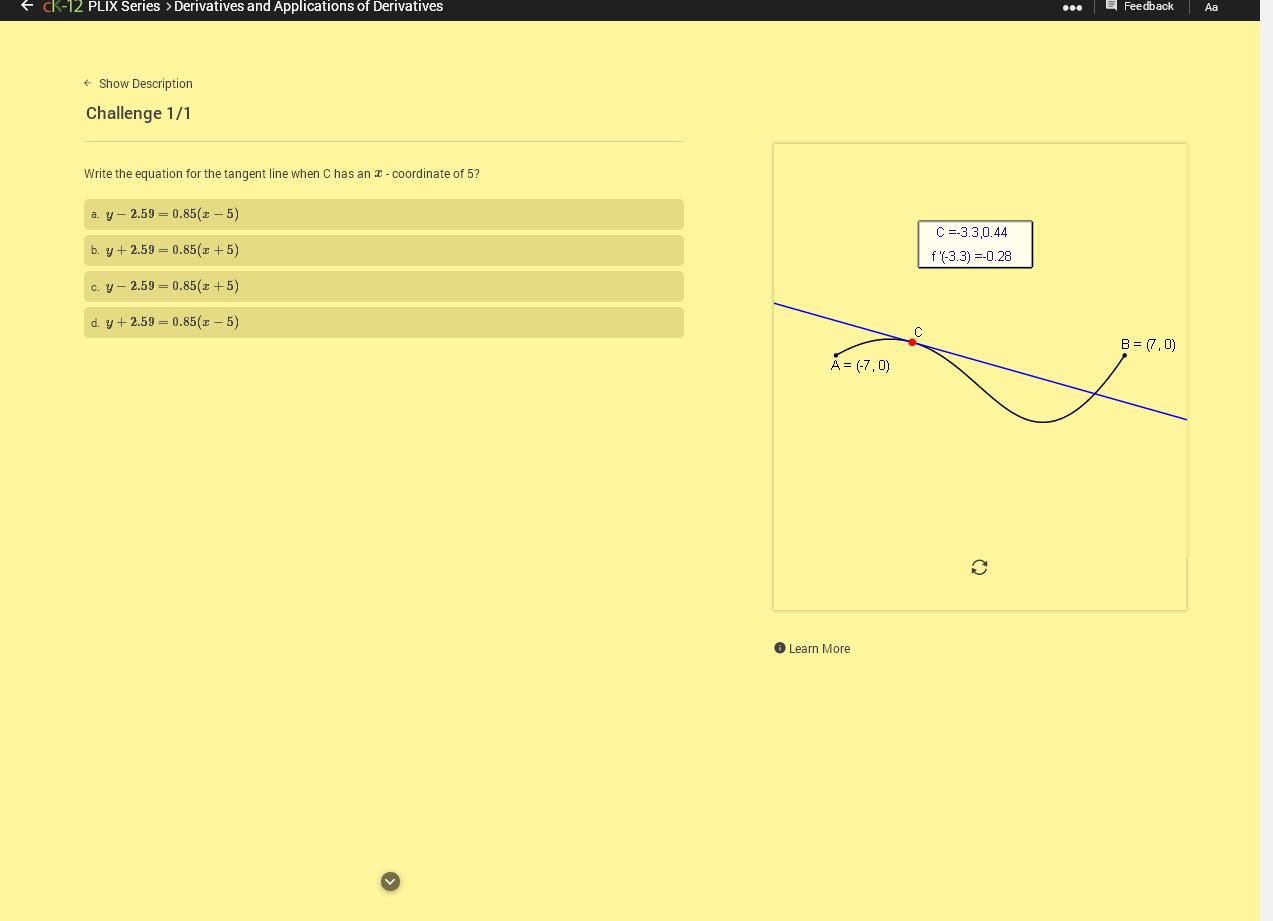
Task: Expand the bottom down-chevron button
Action: coord(391,881)
